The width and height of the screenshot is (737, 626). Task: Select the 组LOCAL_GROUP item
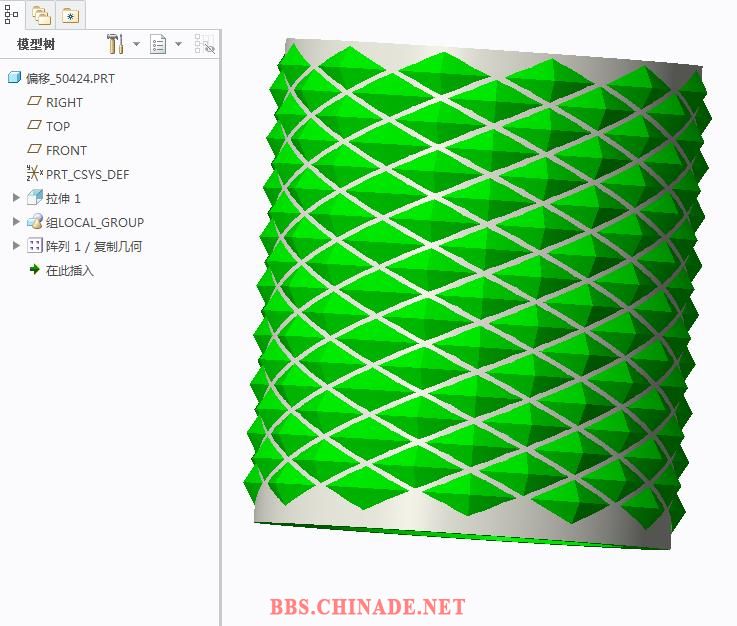[x=94, y=222]
